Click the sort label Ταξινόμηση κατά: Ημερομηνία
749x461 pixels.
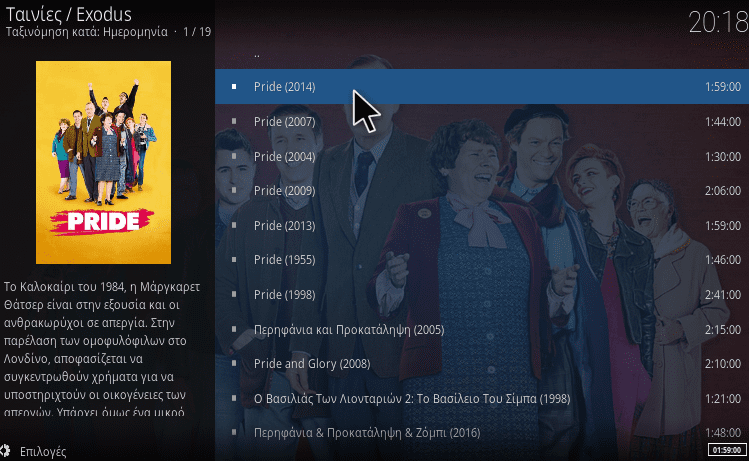click(x=86, y=32)
